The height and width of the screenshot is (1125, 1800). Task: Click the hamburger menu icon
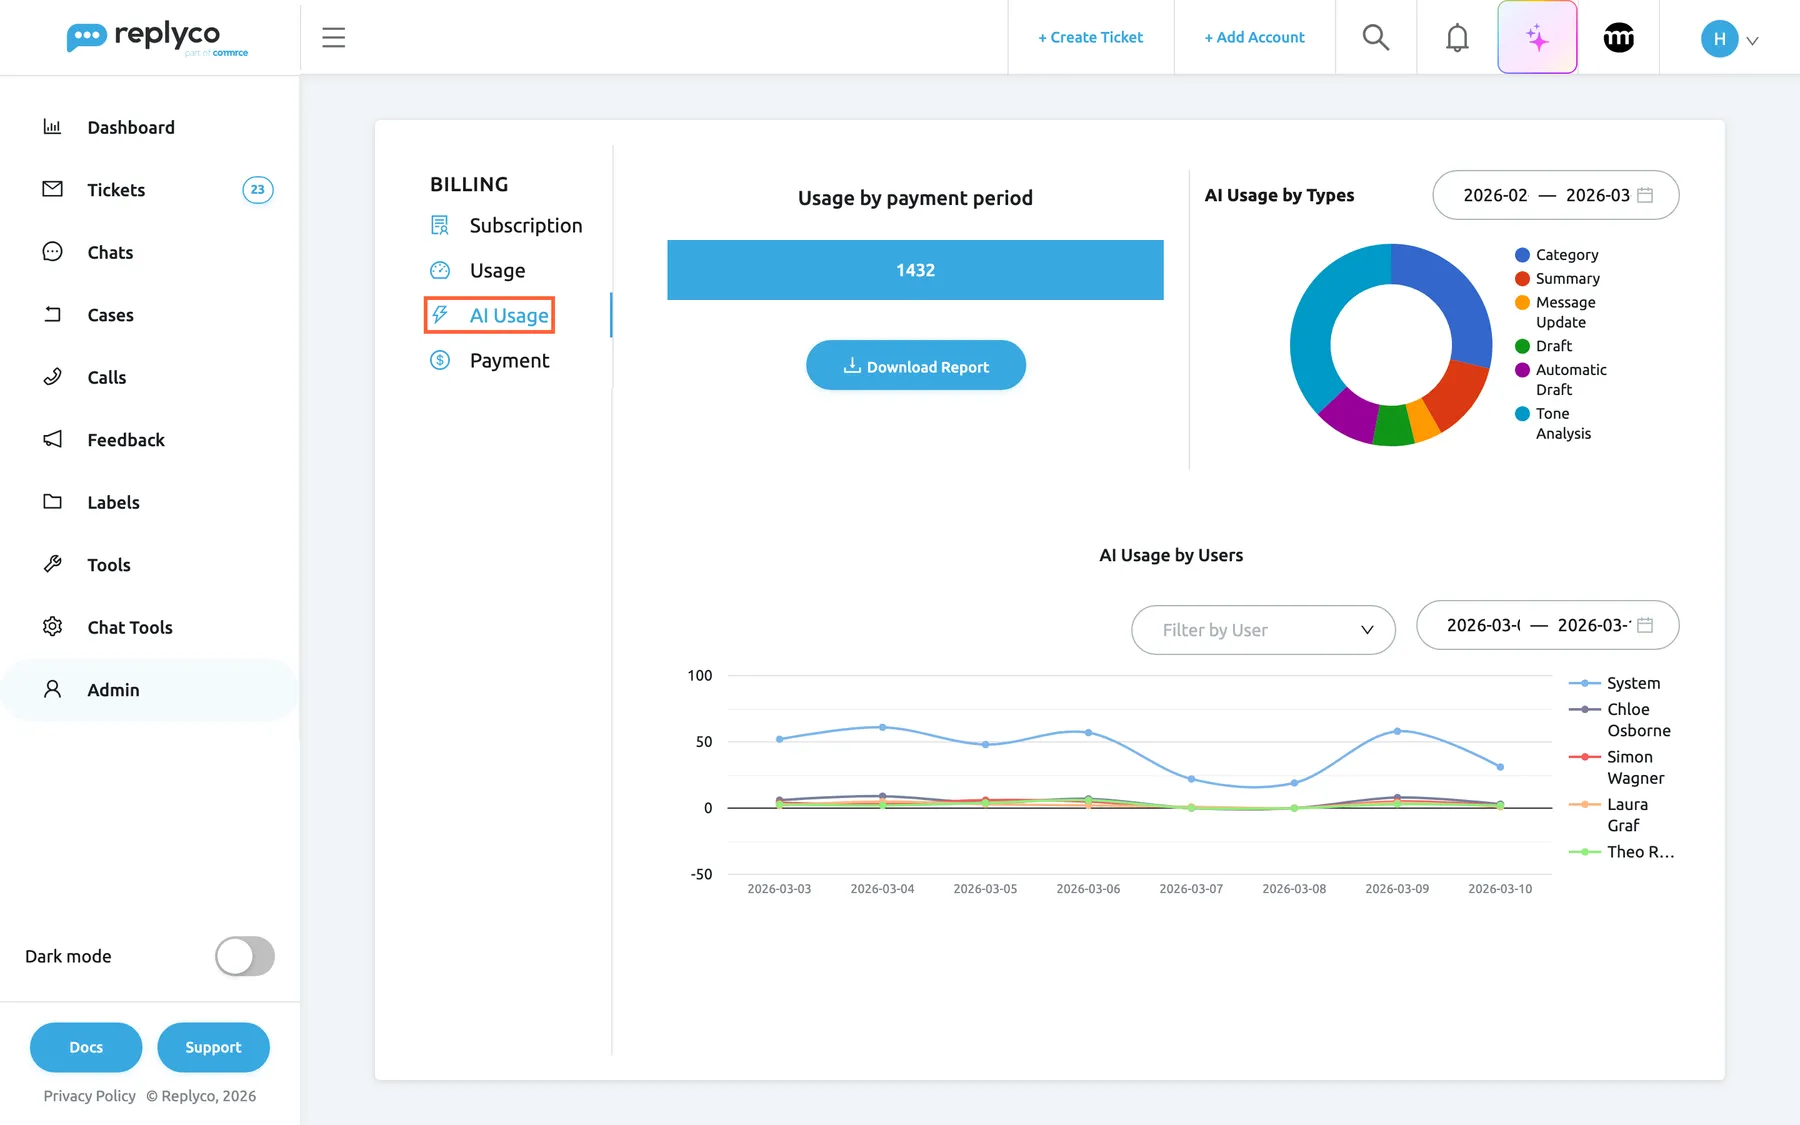333,38
